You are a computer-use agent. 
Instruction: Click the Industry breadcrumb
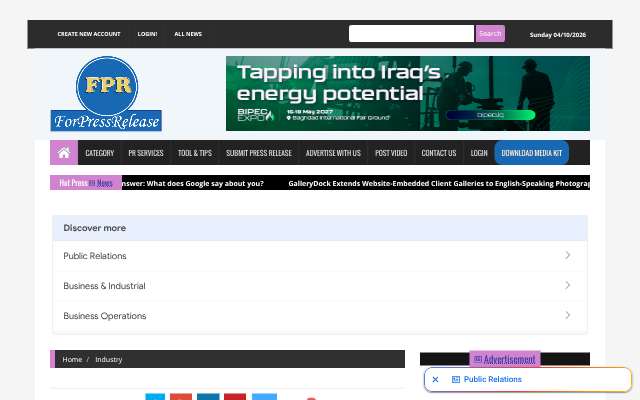pos(109,359)
